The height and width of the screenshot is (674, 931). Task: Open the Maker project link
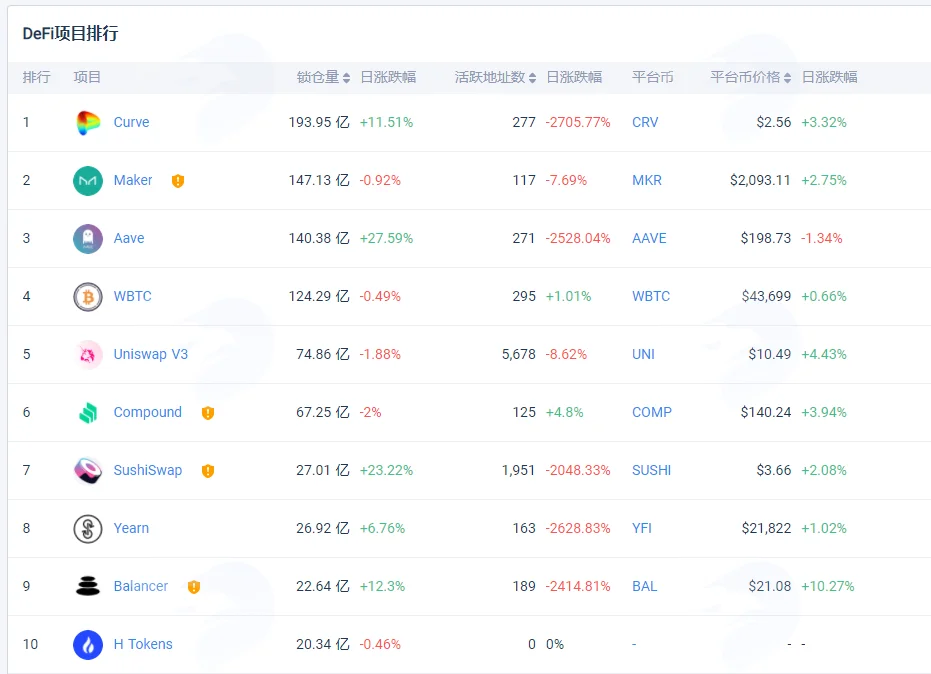[x=133, y=180]
